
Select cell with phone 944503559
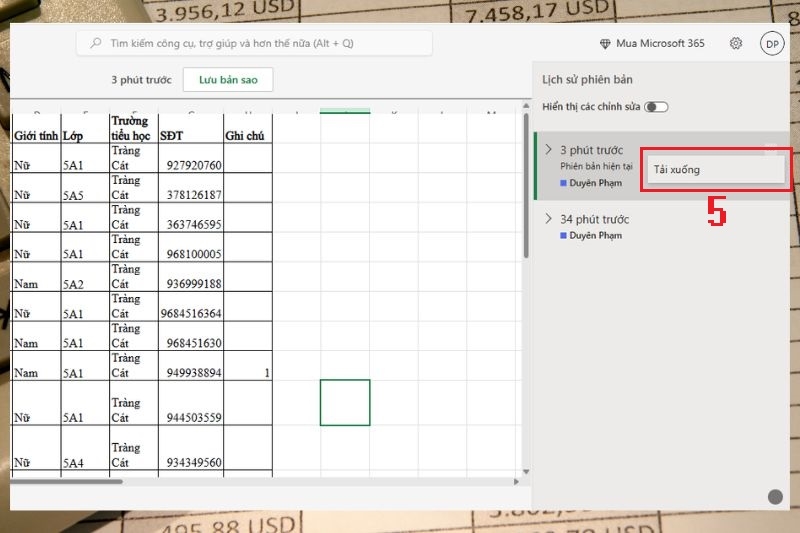point(191,402)
